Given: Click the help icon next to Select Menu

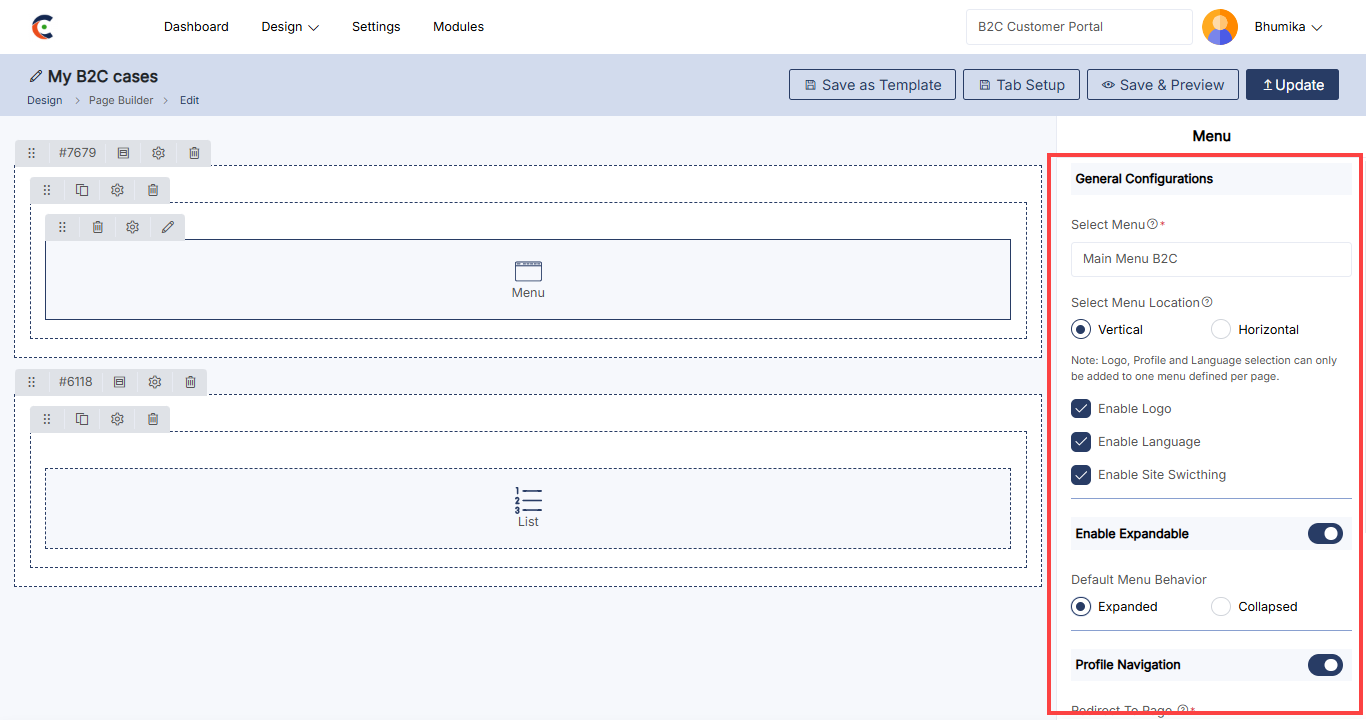Looking at the screenshot, I should coord(1152,224).
